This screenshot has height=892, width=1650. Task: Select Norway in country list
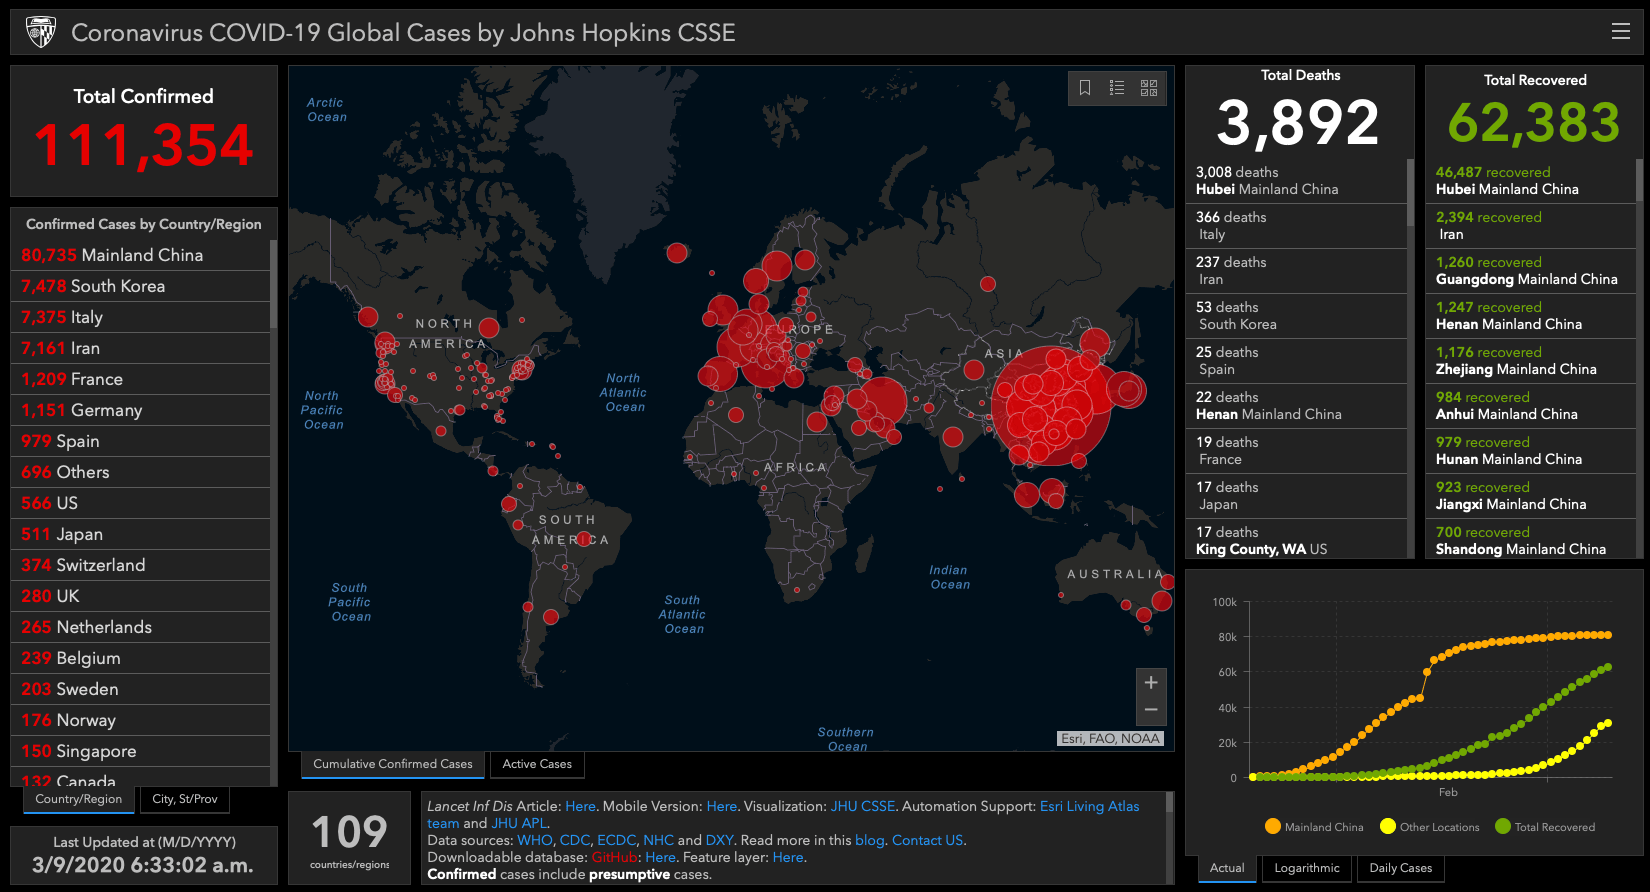[x=140, y=720]
